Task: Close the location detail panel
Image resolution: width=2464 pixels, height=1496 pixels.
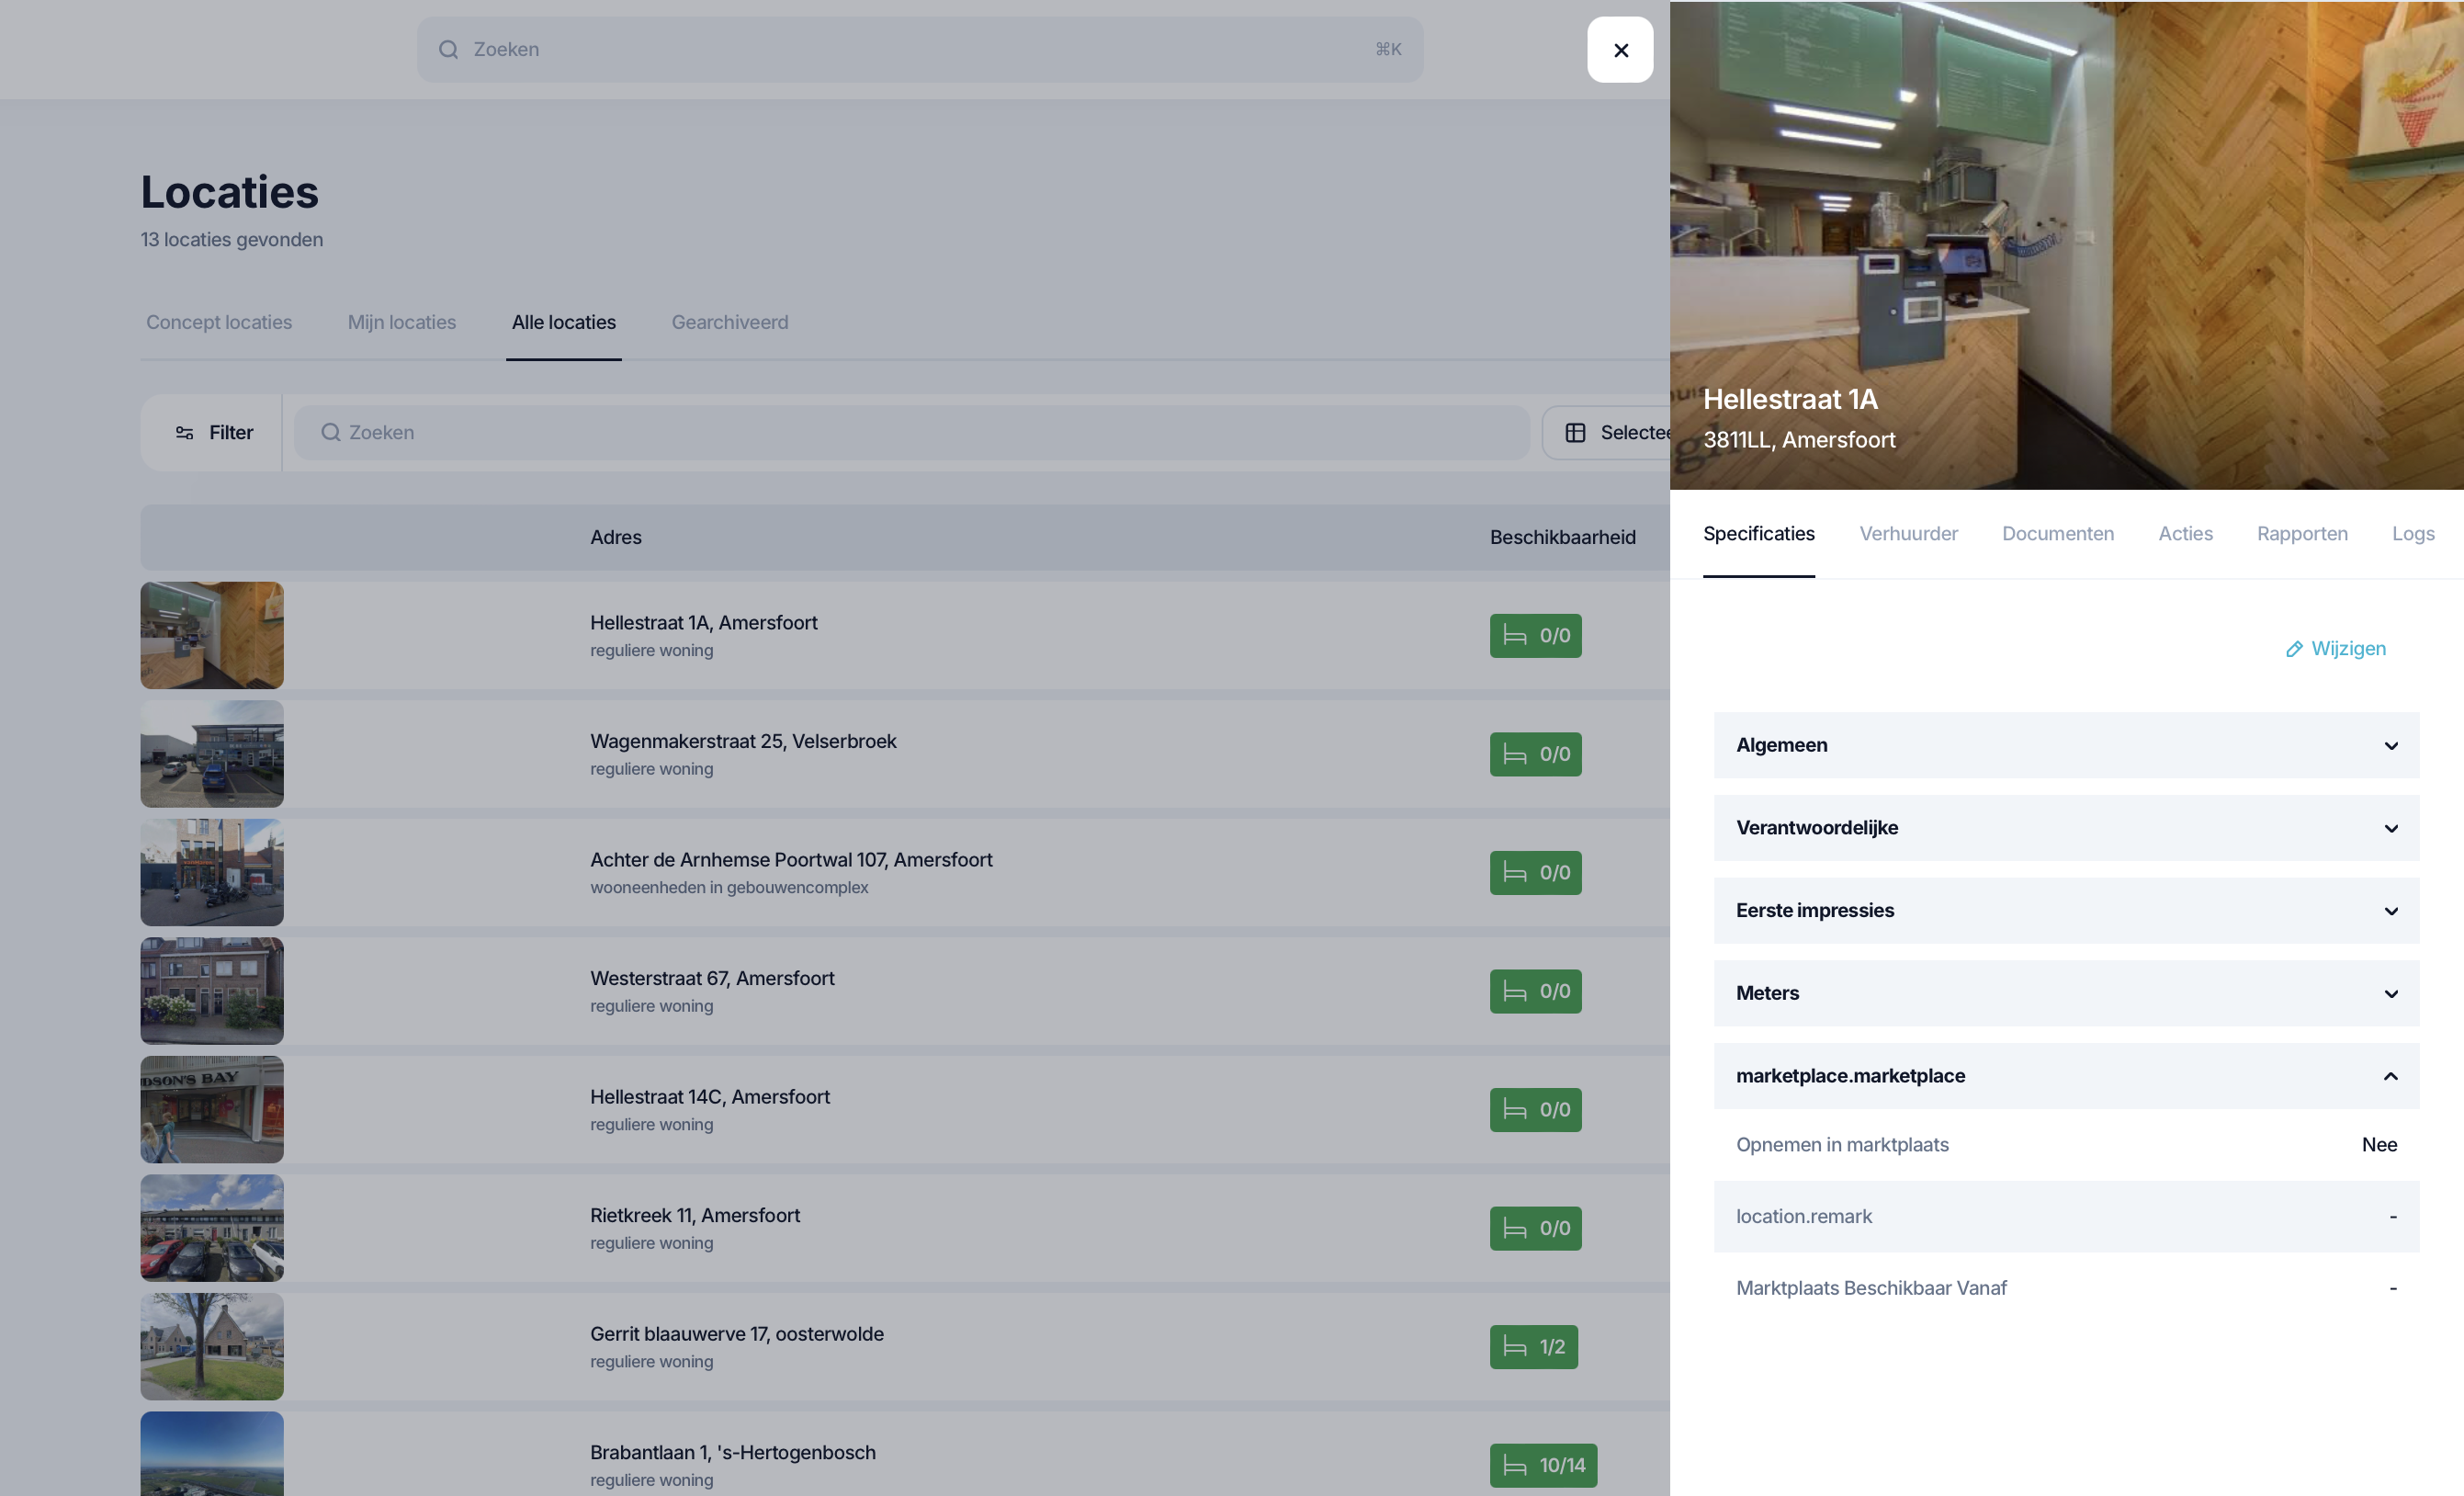Action: 1620,50
